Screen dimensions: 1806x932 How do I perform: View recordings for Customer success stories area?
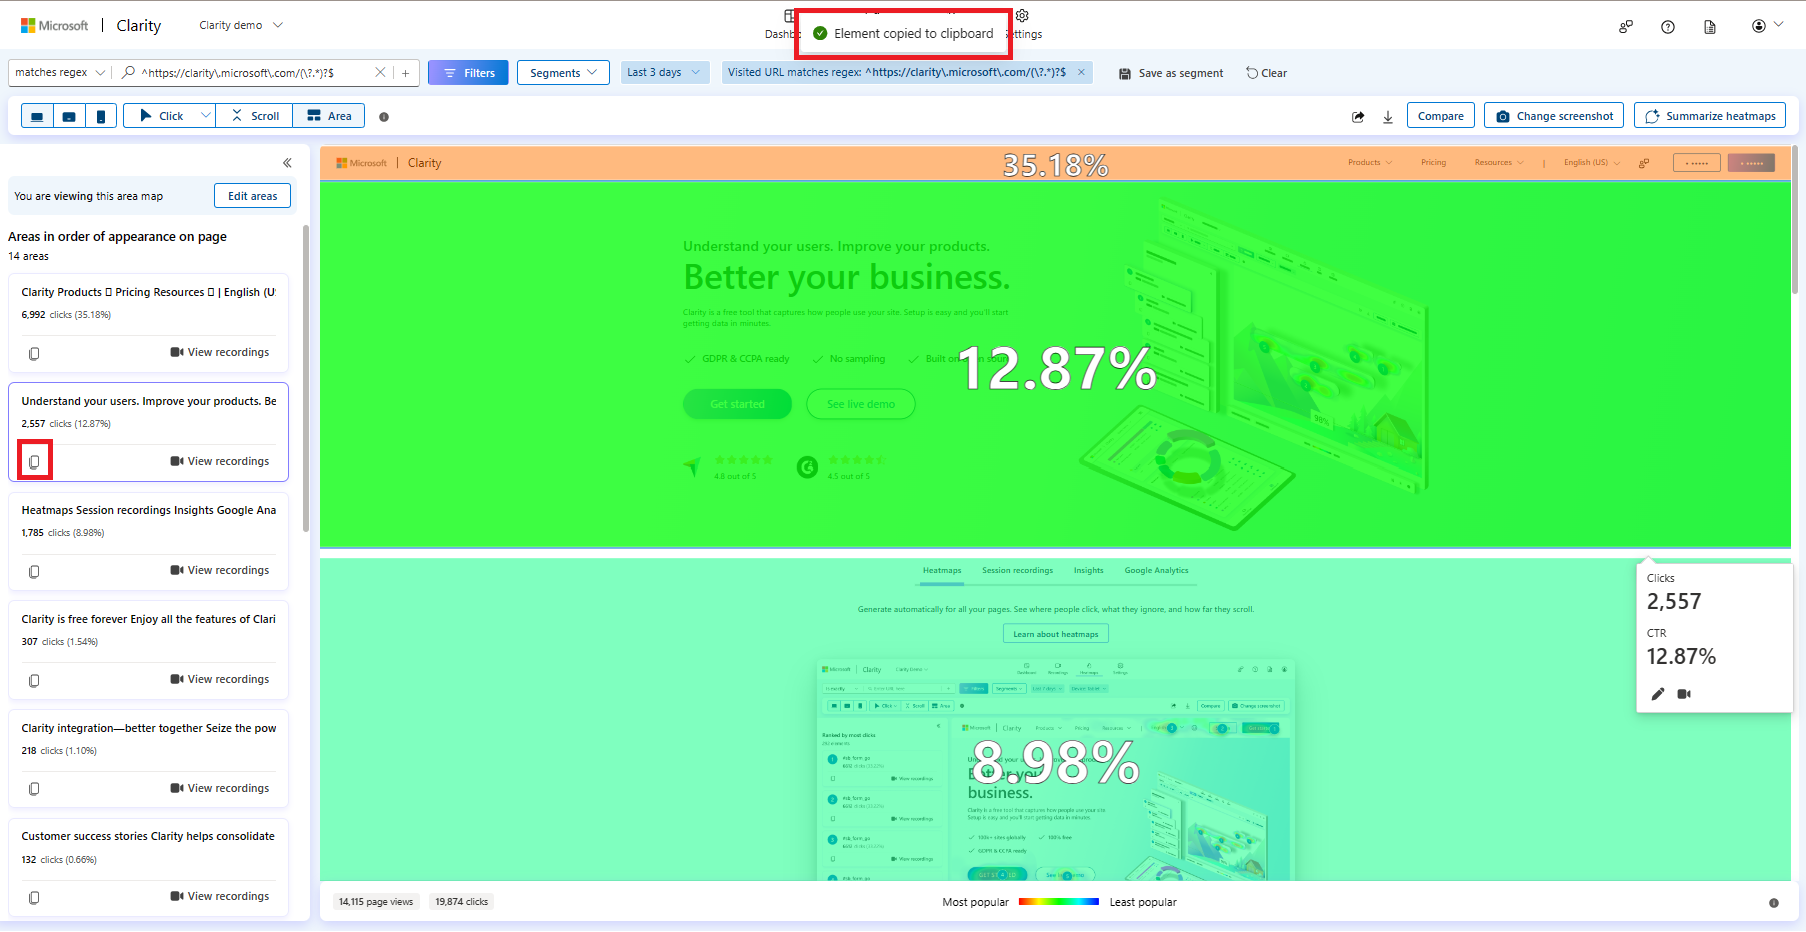click(220, 896)
